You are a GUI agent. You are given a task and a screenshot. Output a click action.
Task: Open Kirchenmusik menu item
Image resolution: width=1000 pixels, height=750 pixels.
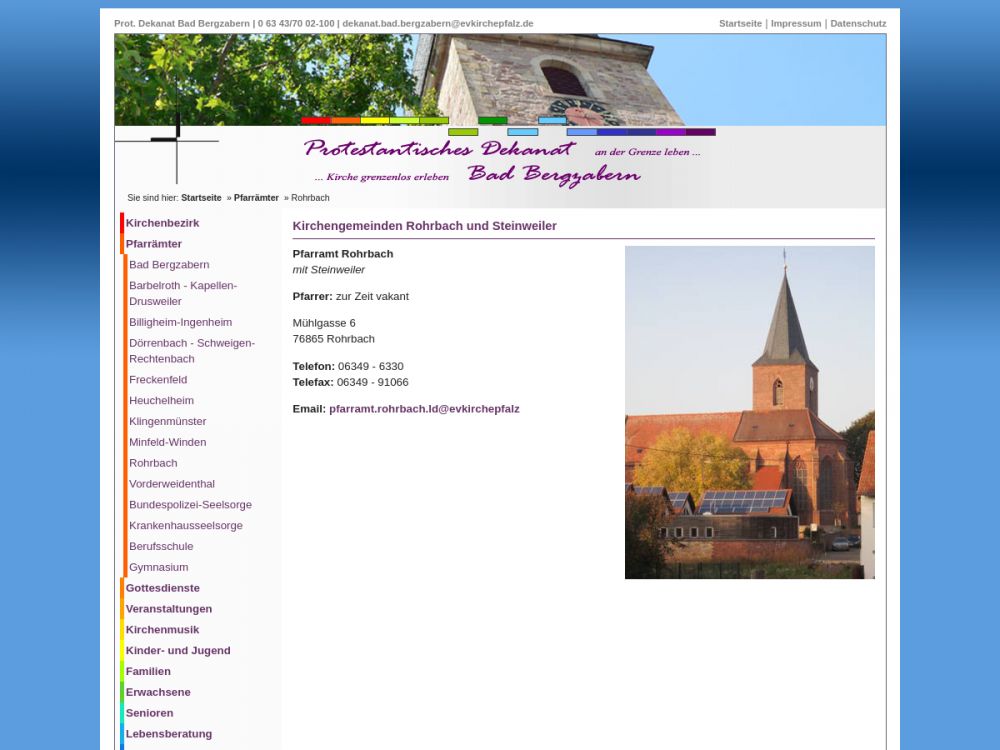(x=162, y=630)
